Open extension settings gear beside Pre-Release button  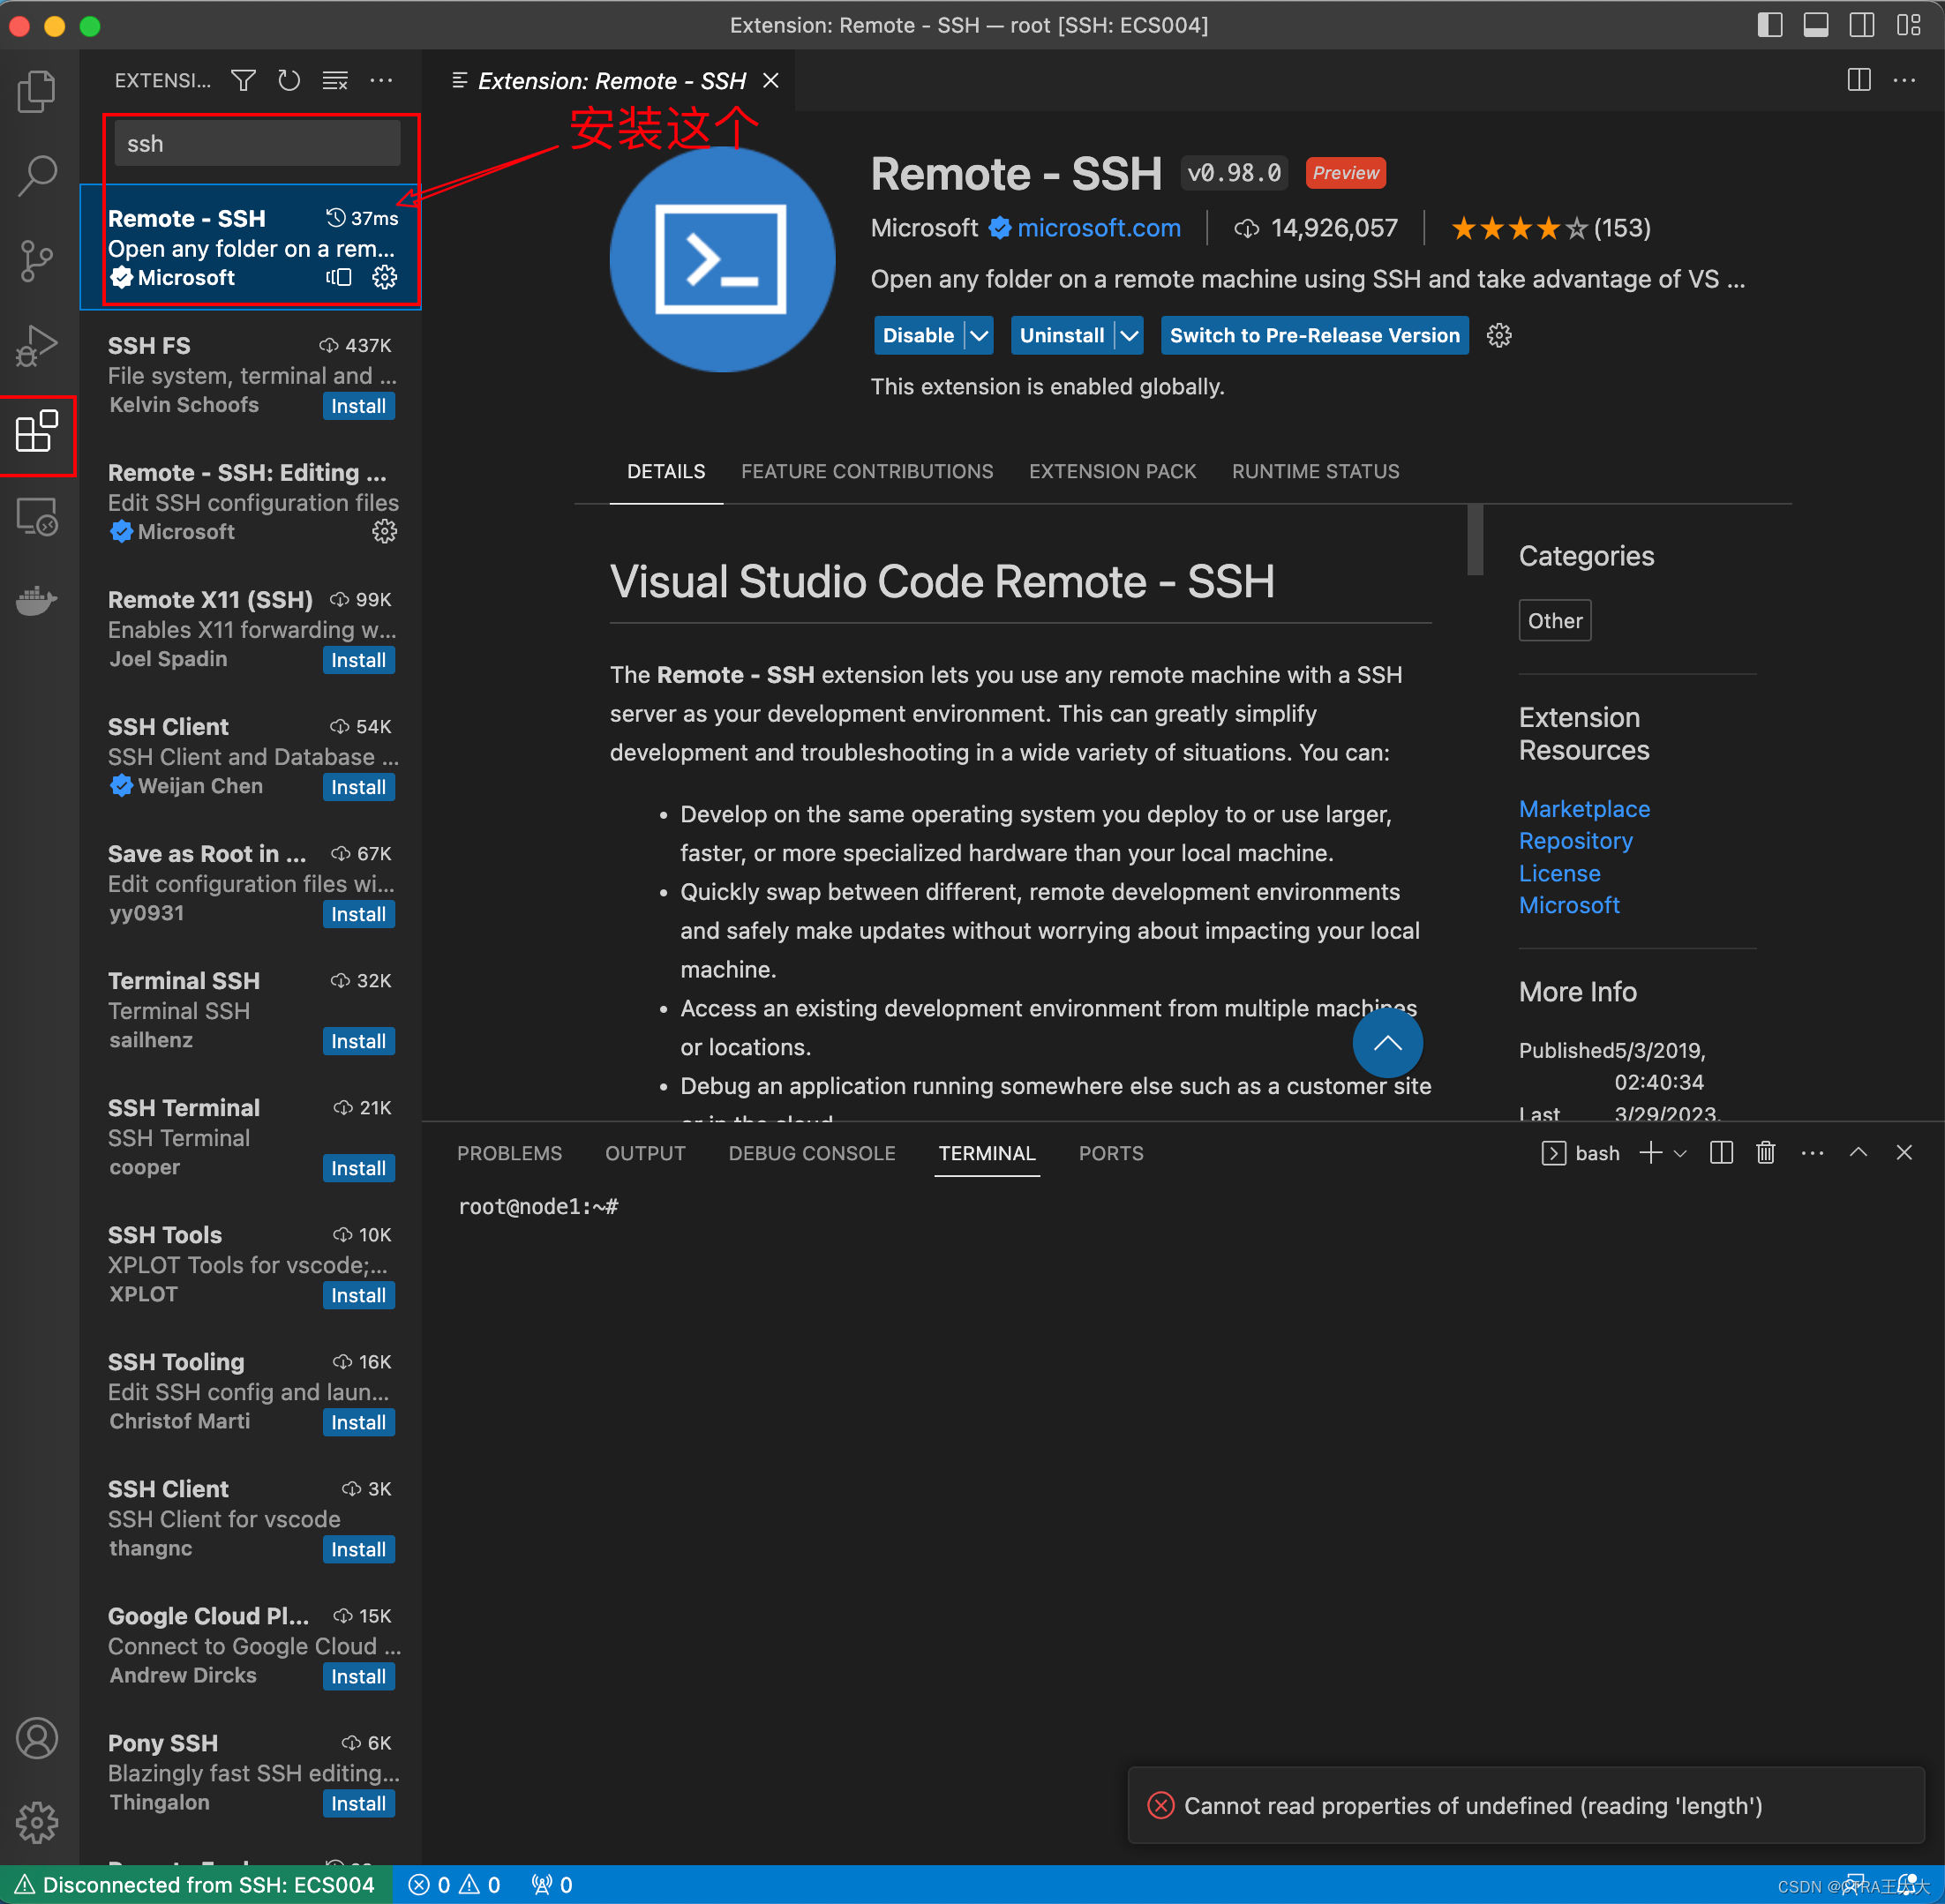1498,335
